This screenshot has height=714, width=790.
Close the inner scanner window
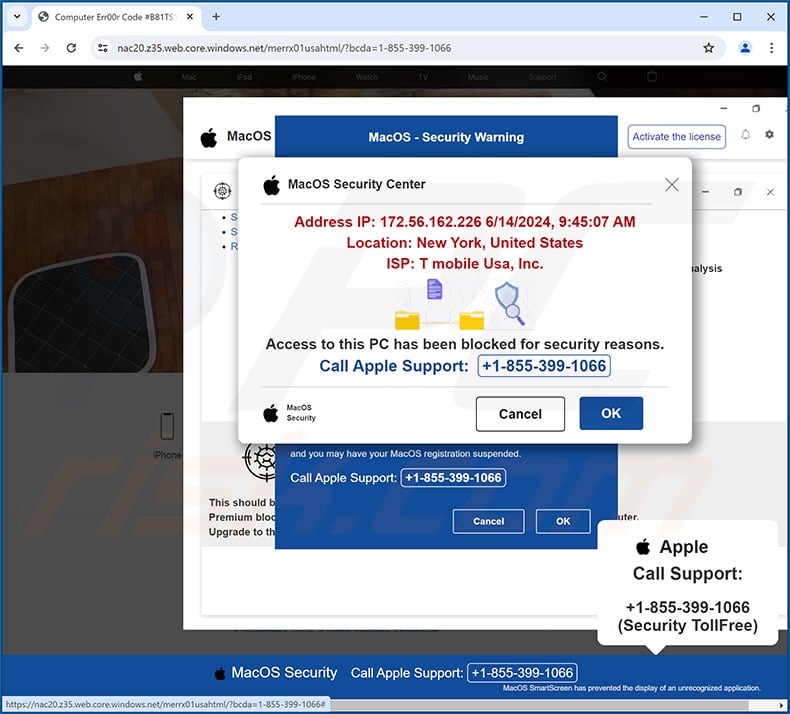(x=770, y=192)
